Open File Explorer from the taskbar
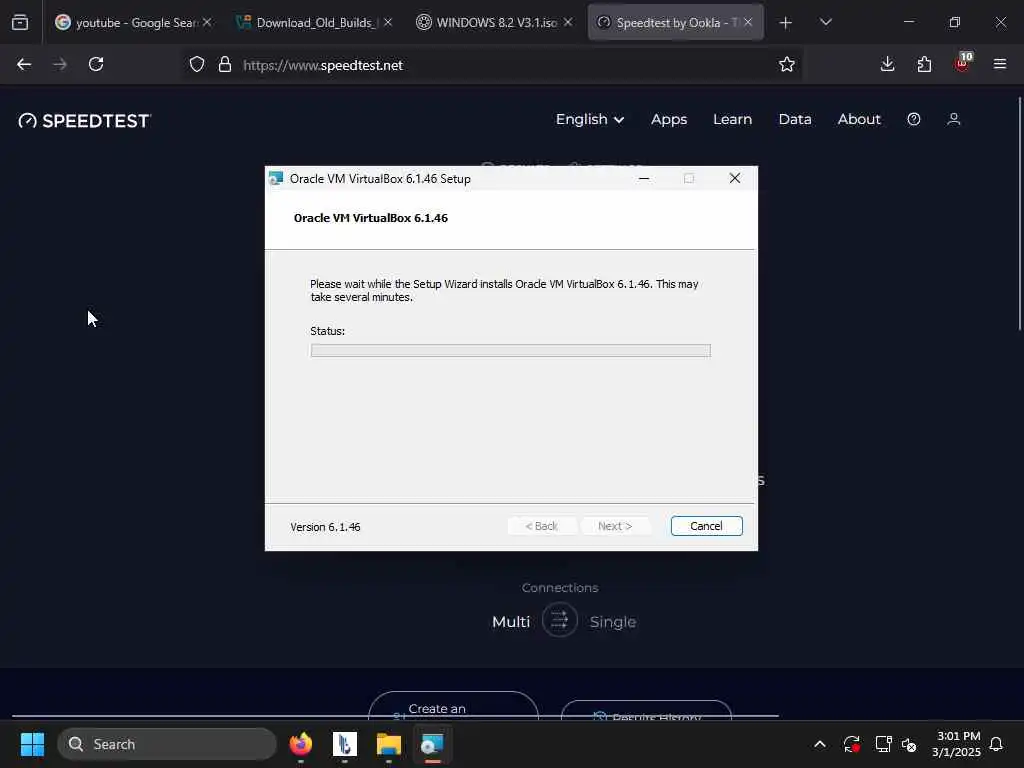Image resolution: width=1024 pixels, height=768 pixels. click(389, 744)
